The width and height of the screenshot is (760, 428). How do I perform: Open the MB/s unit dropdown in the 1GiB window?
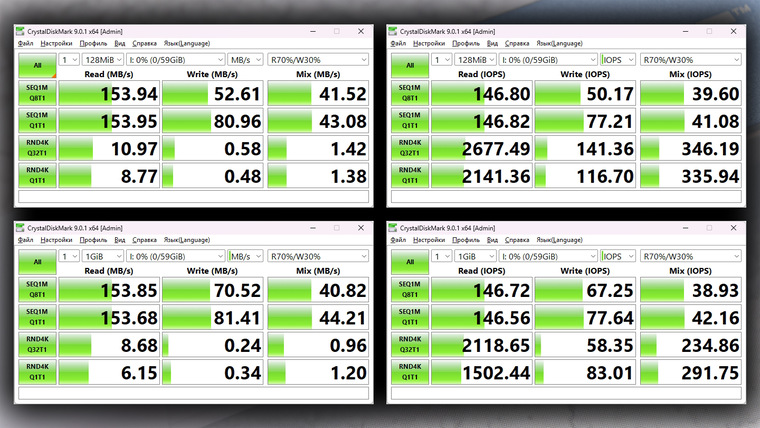(245, 256)
